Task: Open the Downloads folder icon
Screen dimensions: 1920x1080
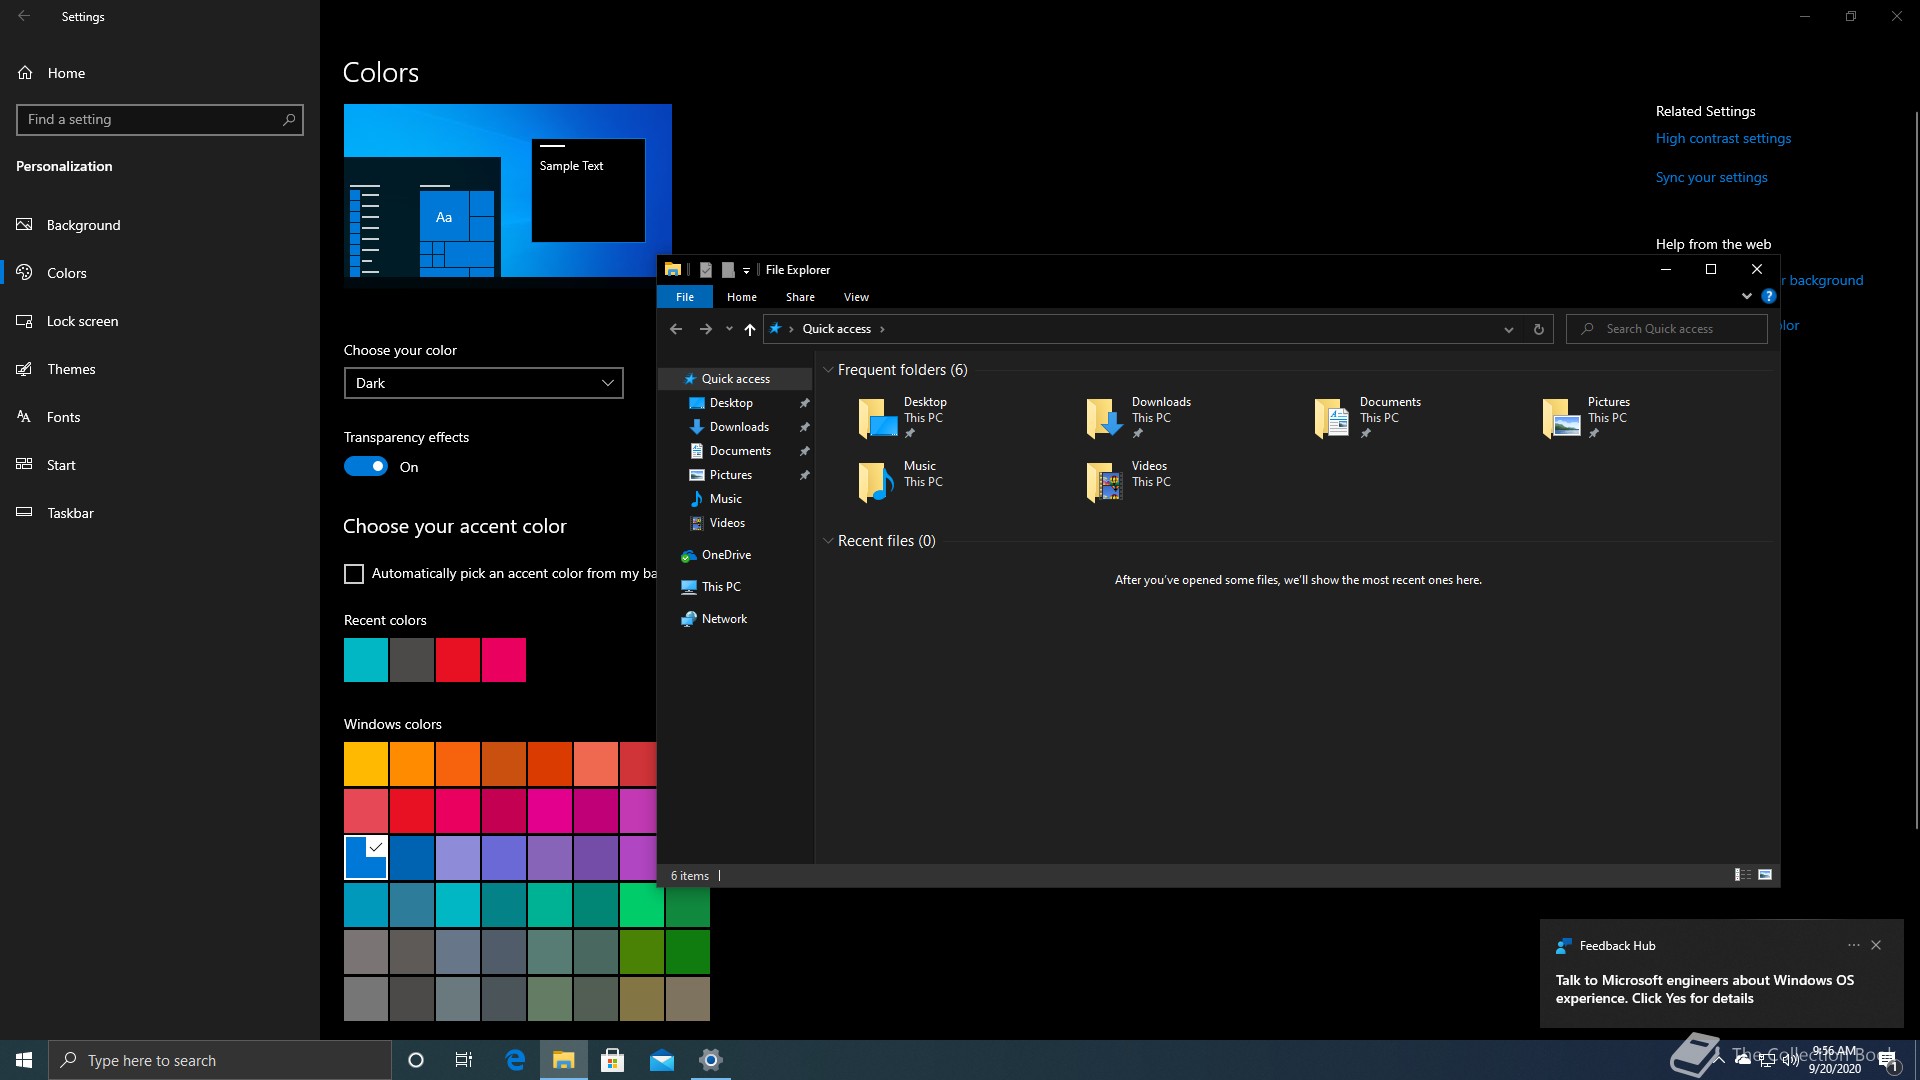Action: (1104, 418)
